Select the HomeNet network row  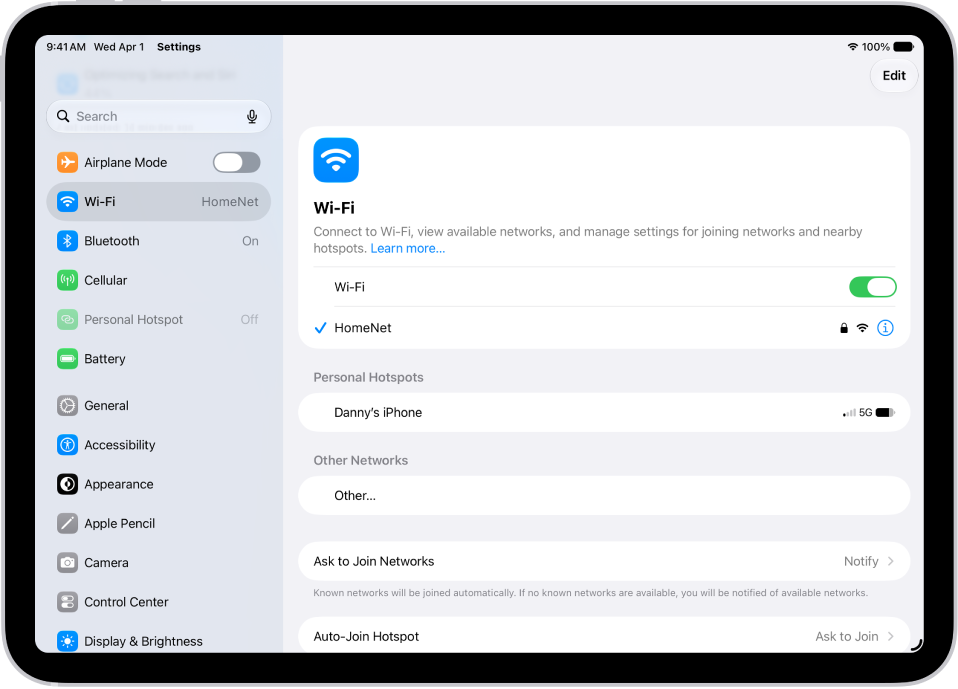pyautogui.click(x=604, y=328)
